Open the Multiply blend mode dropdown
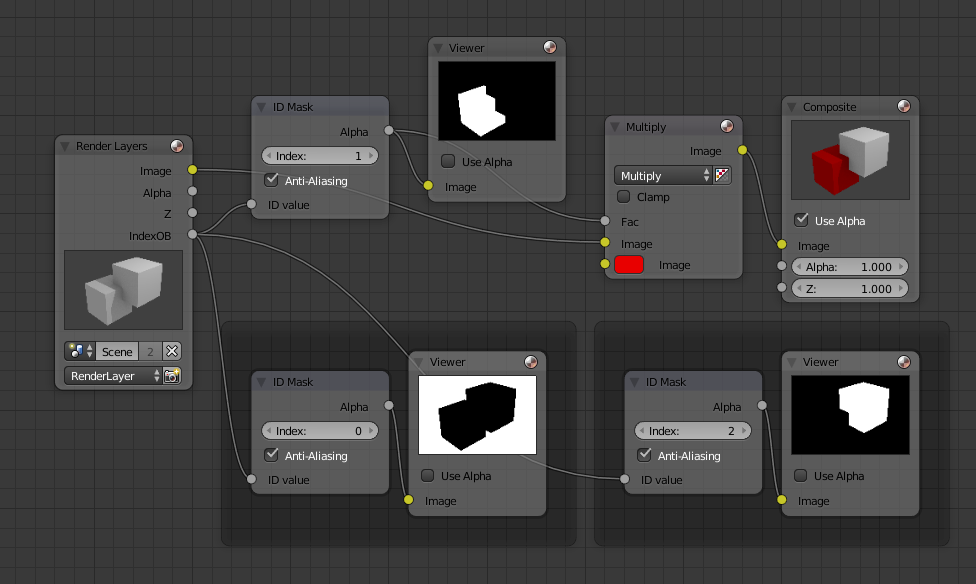This screenshot has height=584, width=976. point(663,176)
